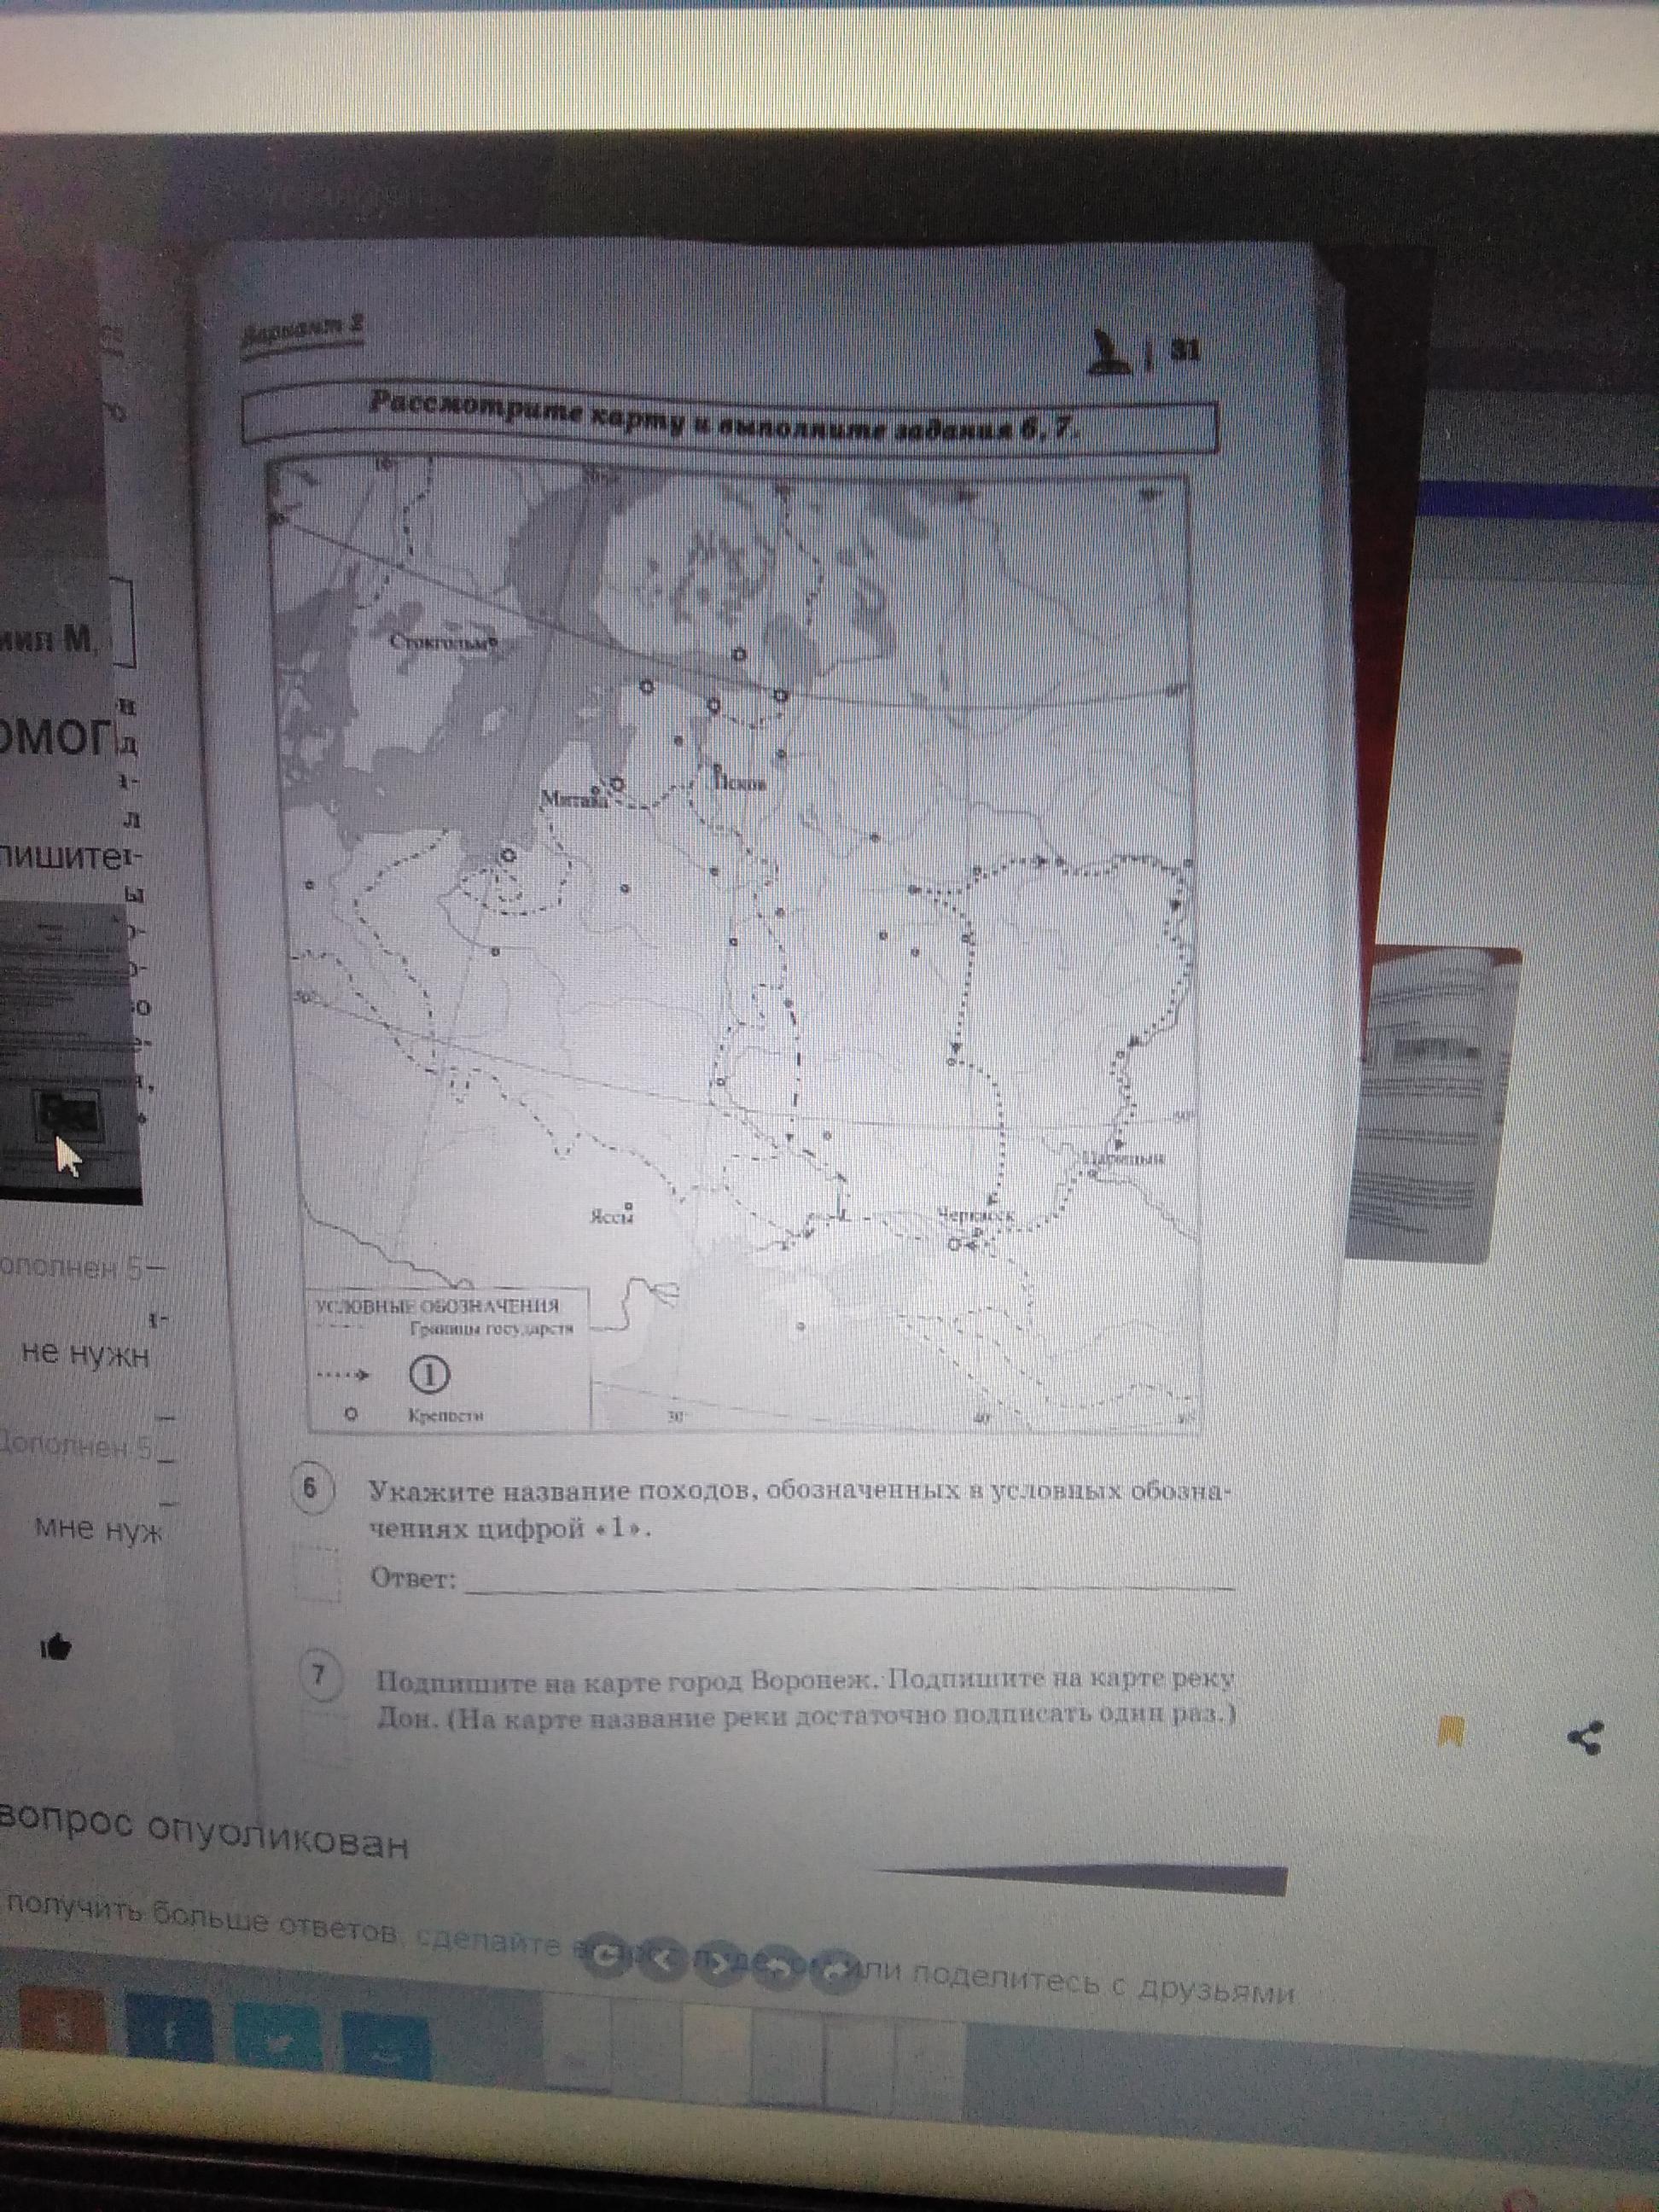Viewport: 1659px width, 2212px height.
Task: Click the yellow bookmark icon
Action: [1451, 1731]
